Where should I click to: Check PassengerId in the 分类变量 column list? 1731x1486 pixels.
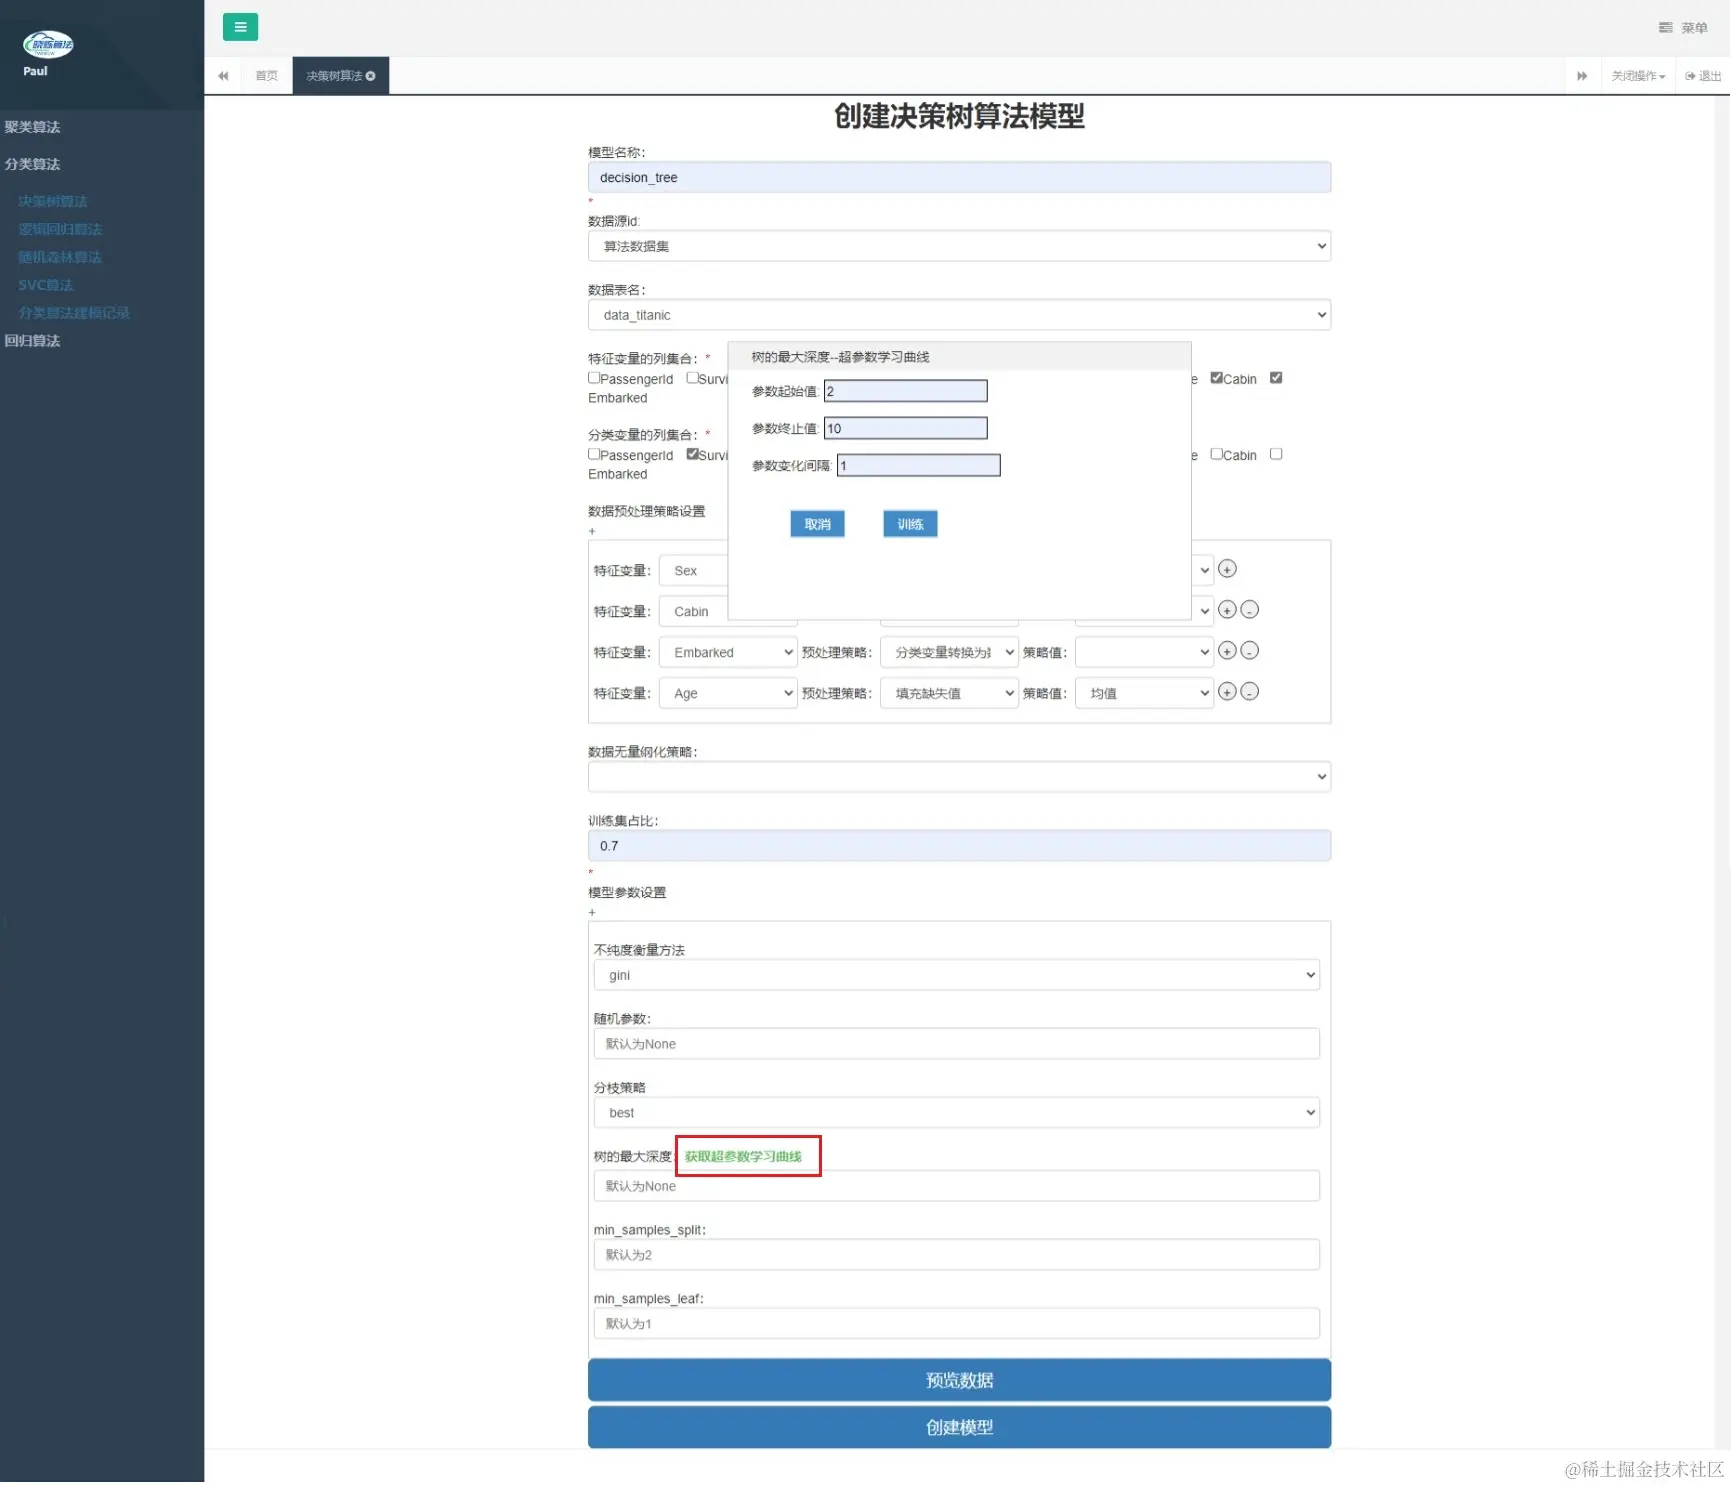coord(594,454)
